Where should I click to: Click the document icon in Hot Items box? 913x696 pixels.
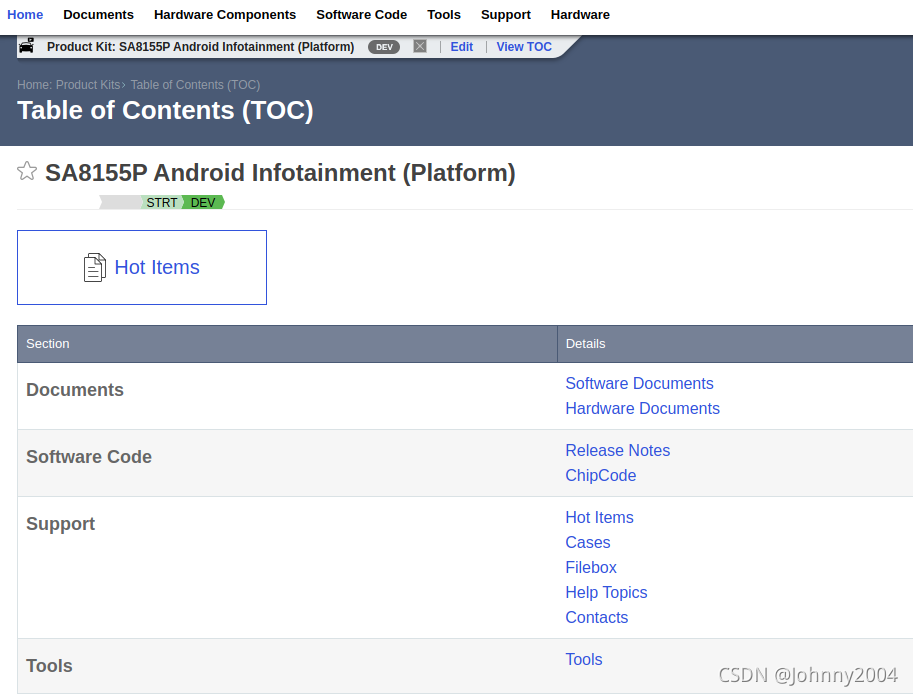pyautogui.click(x=94, y=267)
